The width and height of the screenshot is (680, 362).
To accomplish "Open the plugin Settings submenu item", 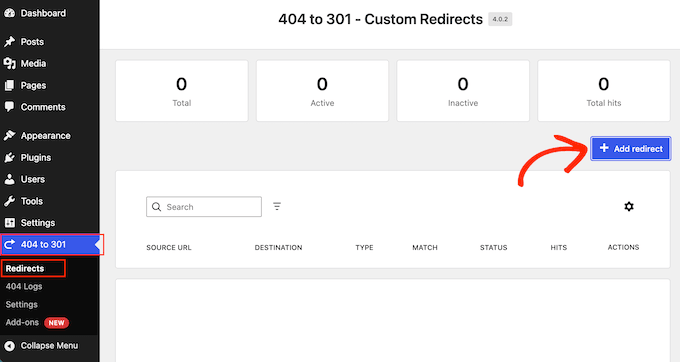I will coord(22,304).
